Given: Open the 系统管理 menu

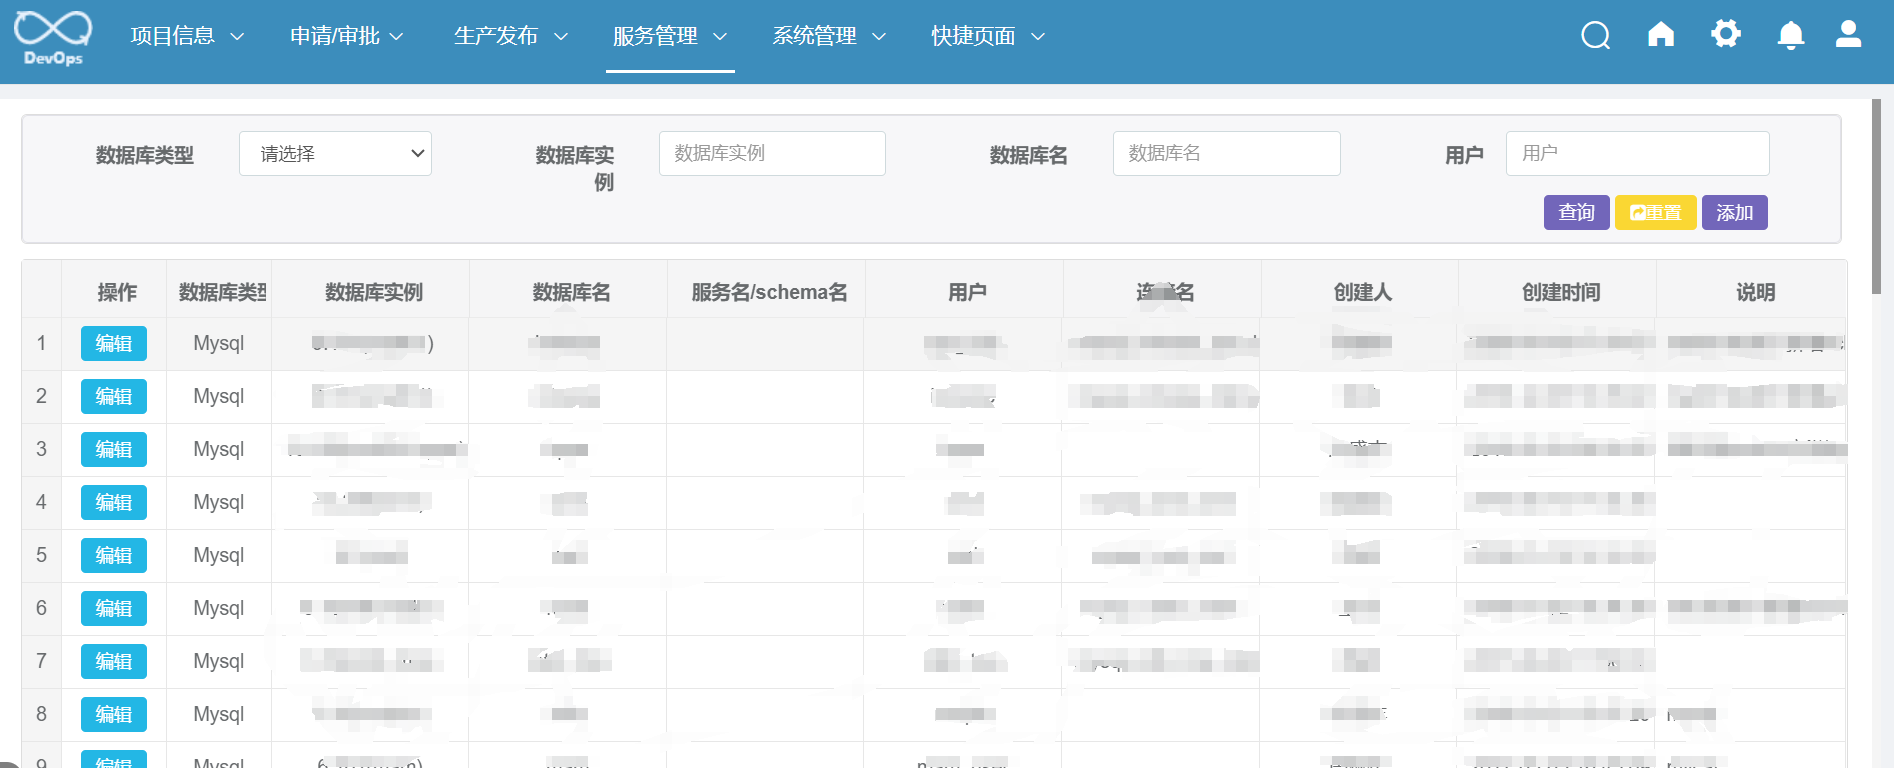Looking at the screenshot, I should (x=829, y=36).
